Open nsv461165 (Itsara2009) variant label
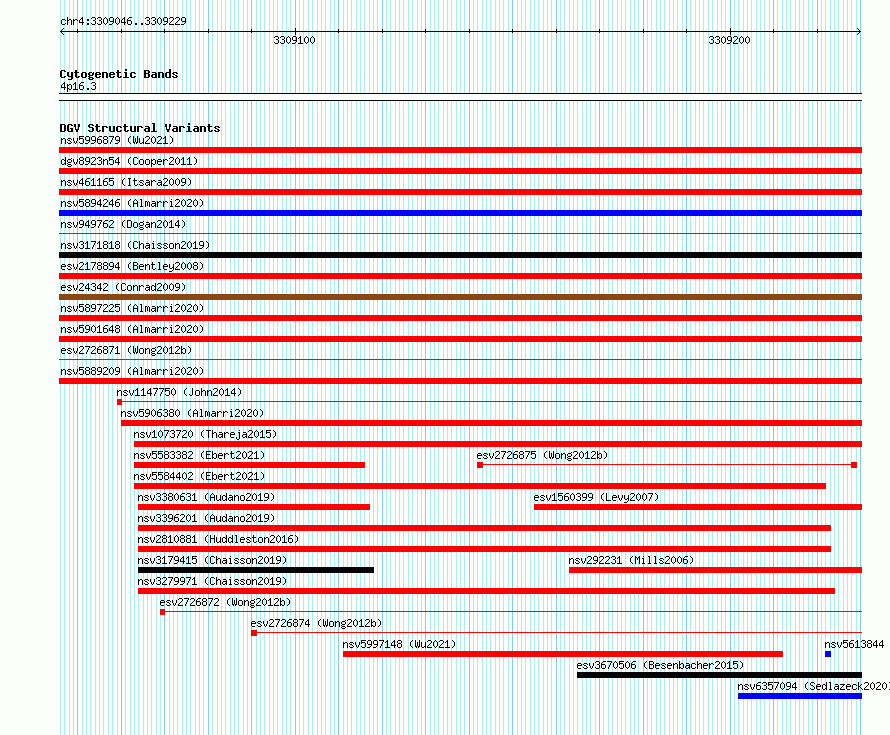Screen dimensions: 890x735 126,182
